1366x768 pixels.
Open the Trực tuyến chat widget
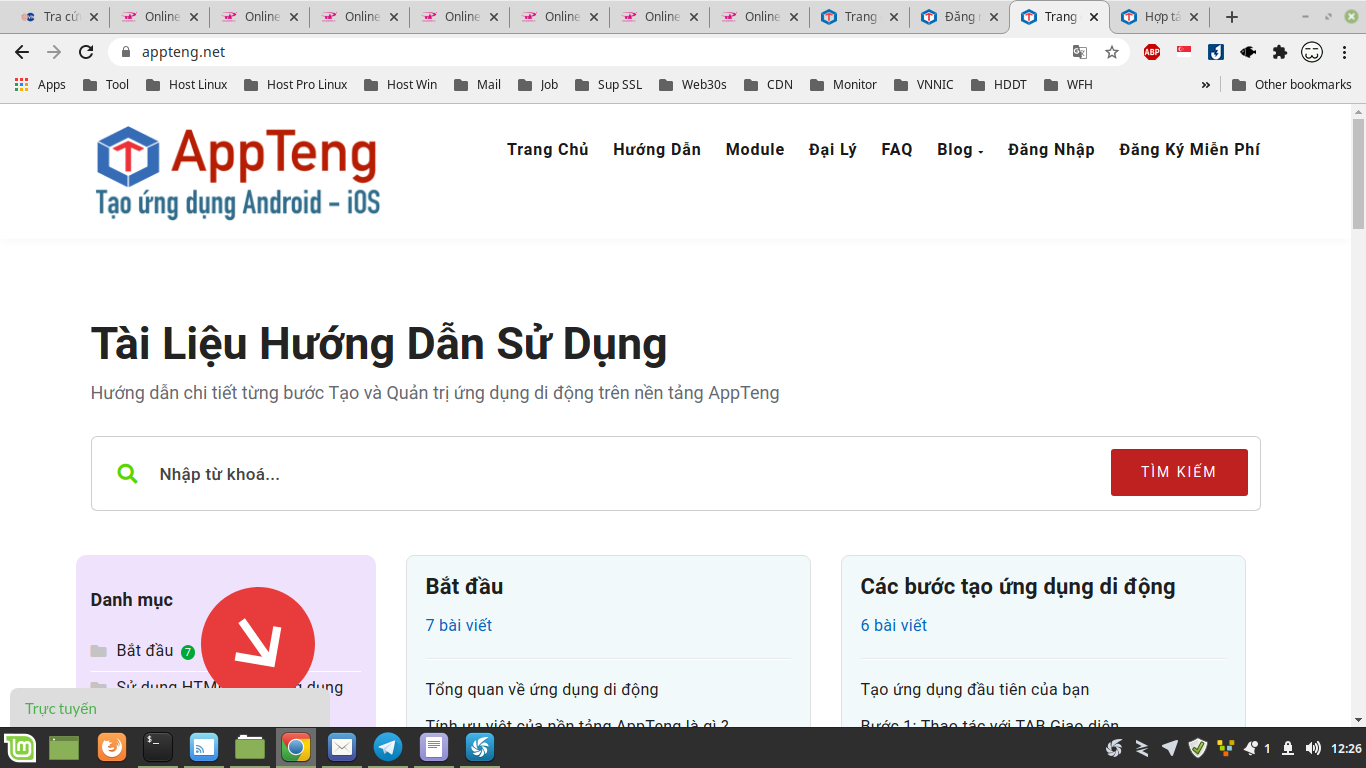pos(170,708)
